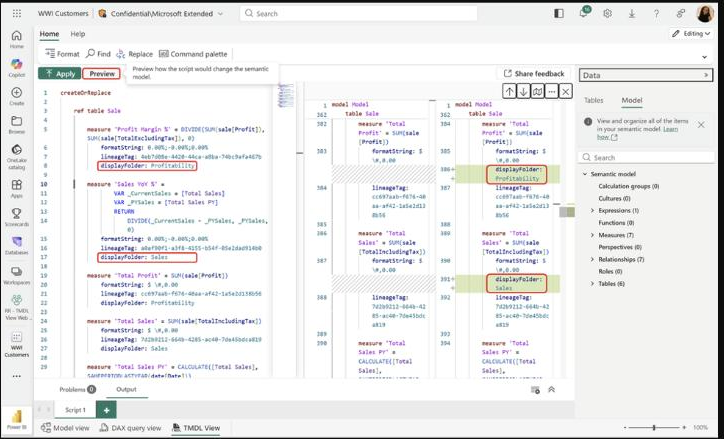
Task: Click the Data pane Search field
Action: point(646,157)
